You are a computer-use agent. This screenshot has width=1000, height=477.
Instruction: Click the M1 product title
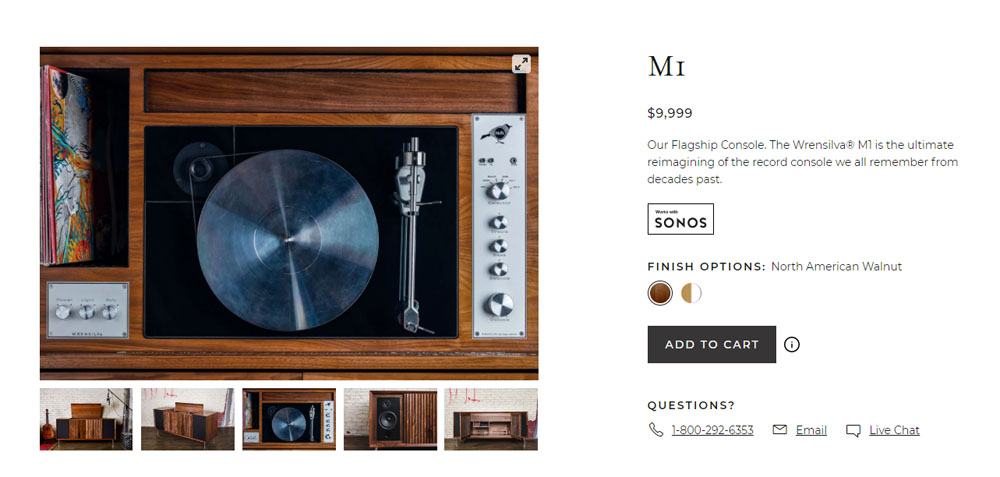point(666,67)
